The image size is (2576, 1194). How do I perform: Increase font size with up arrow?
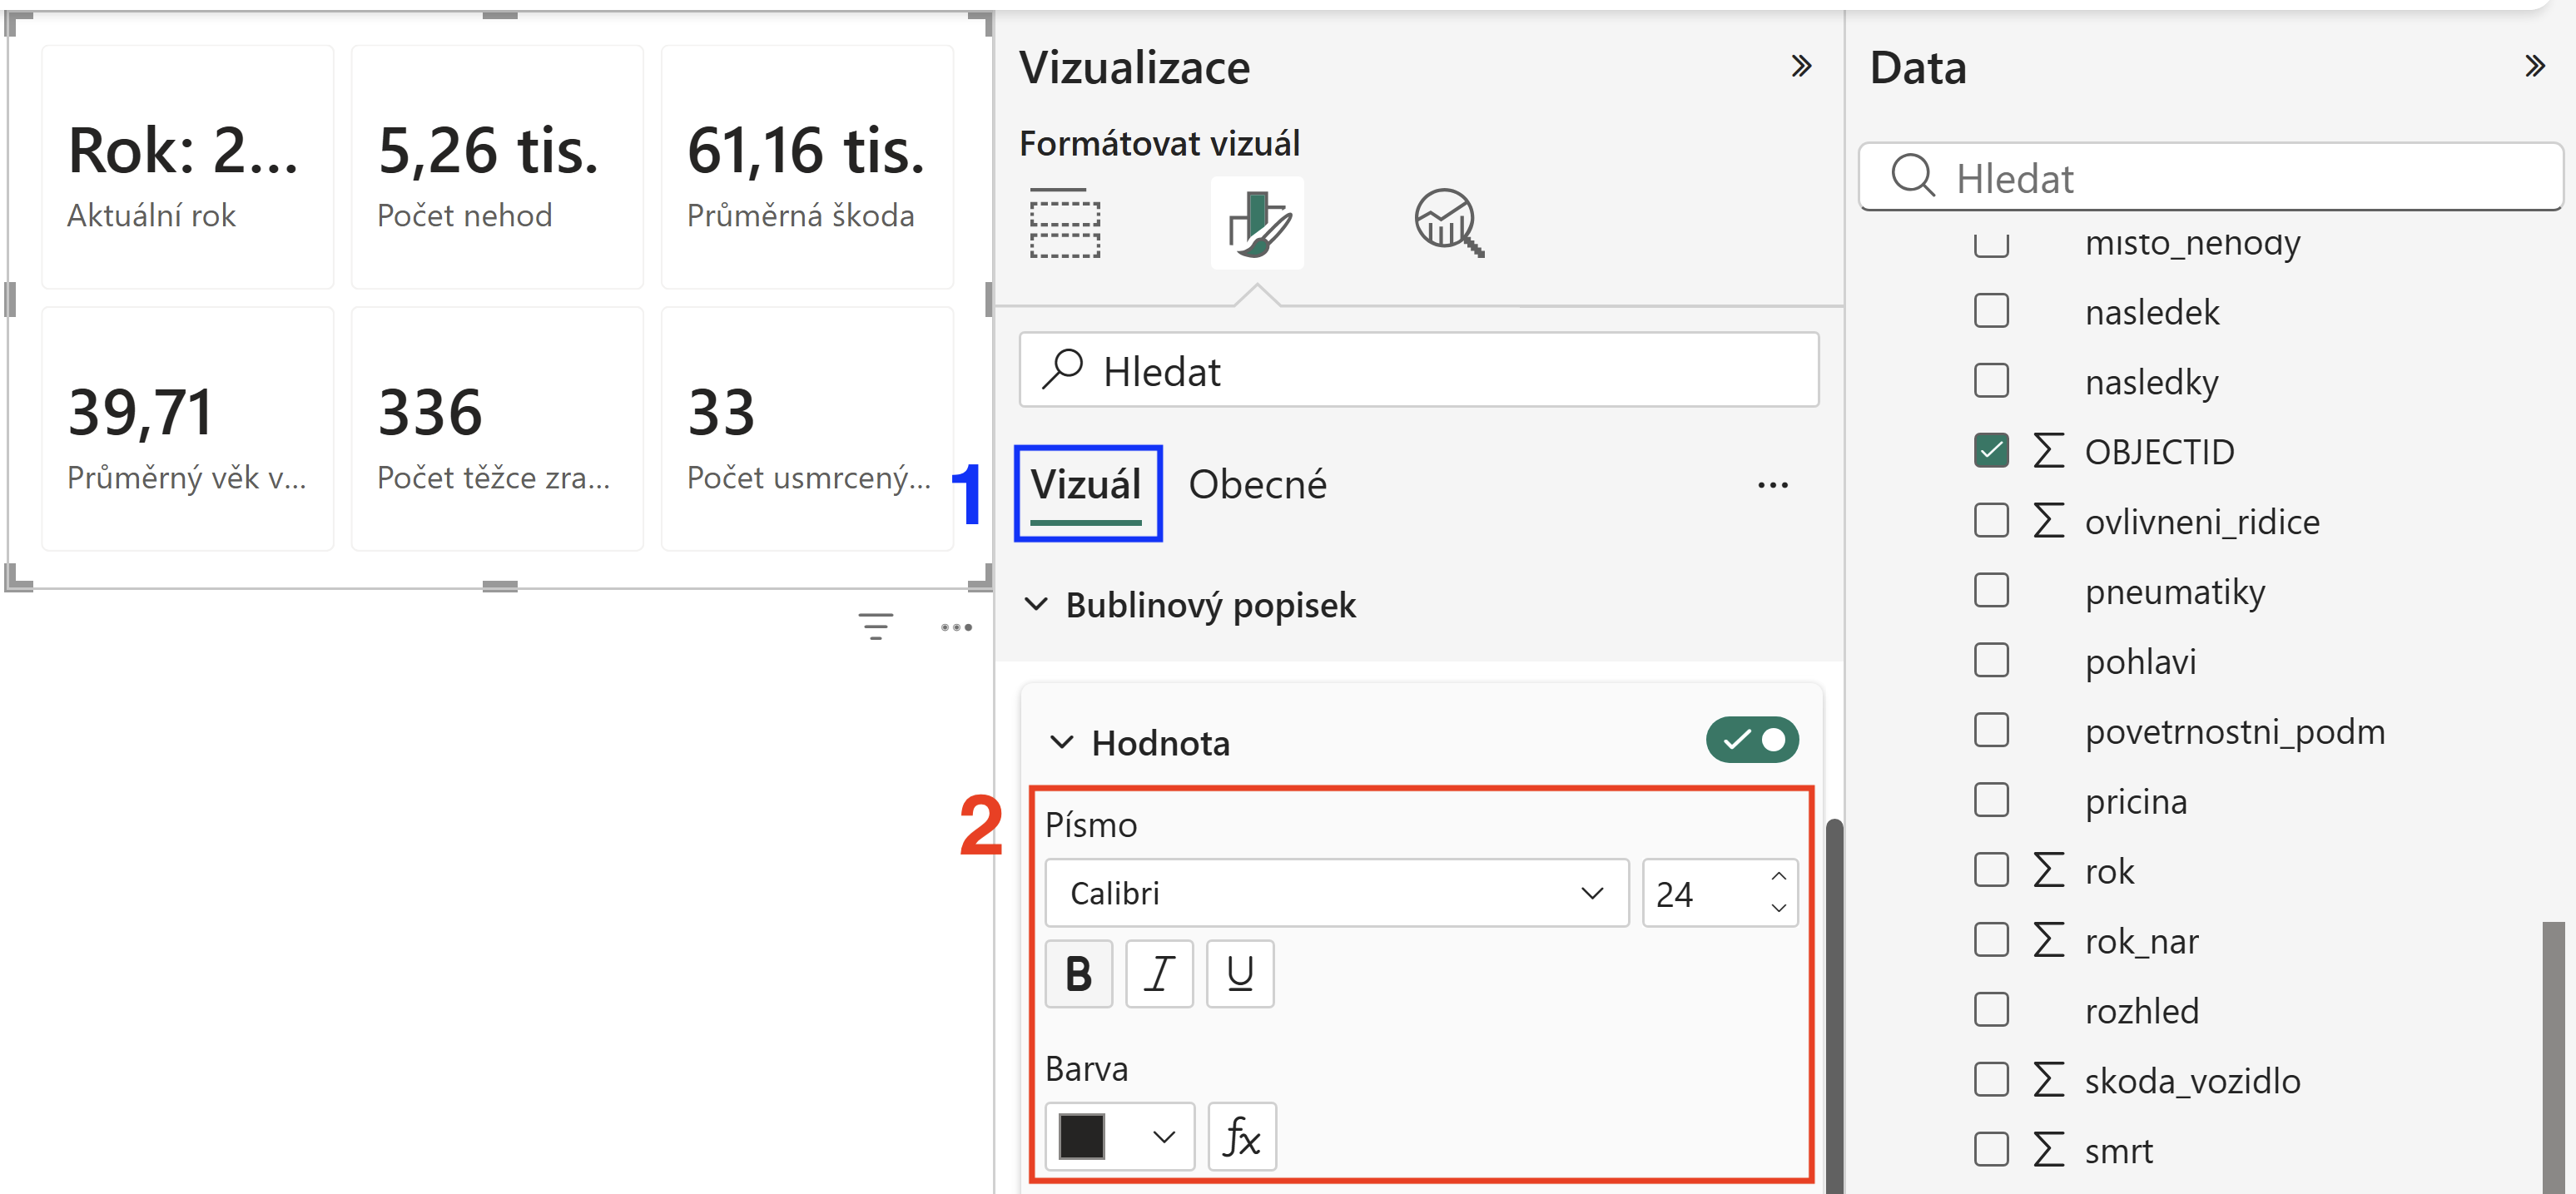tap(1778, 876)
